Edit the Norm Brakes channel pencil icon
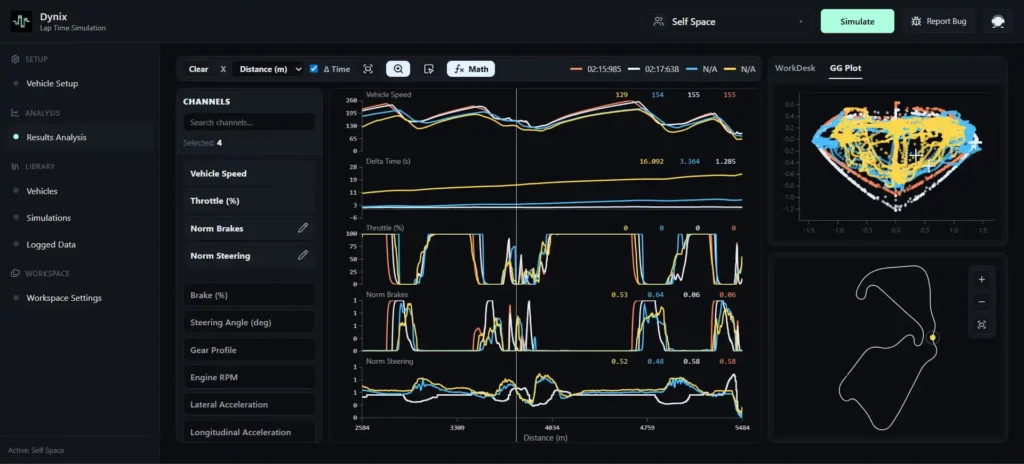Image resolution: width=1024 pixels, height=464 pixels. pyautogui.click(x=302, y=228)
